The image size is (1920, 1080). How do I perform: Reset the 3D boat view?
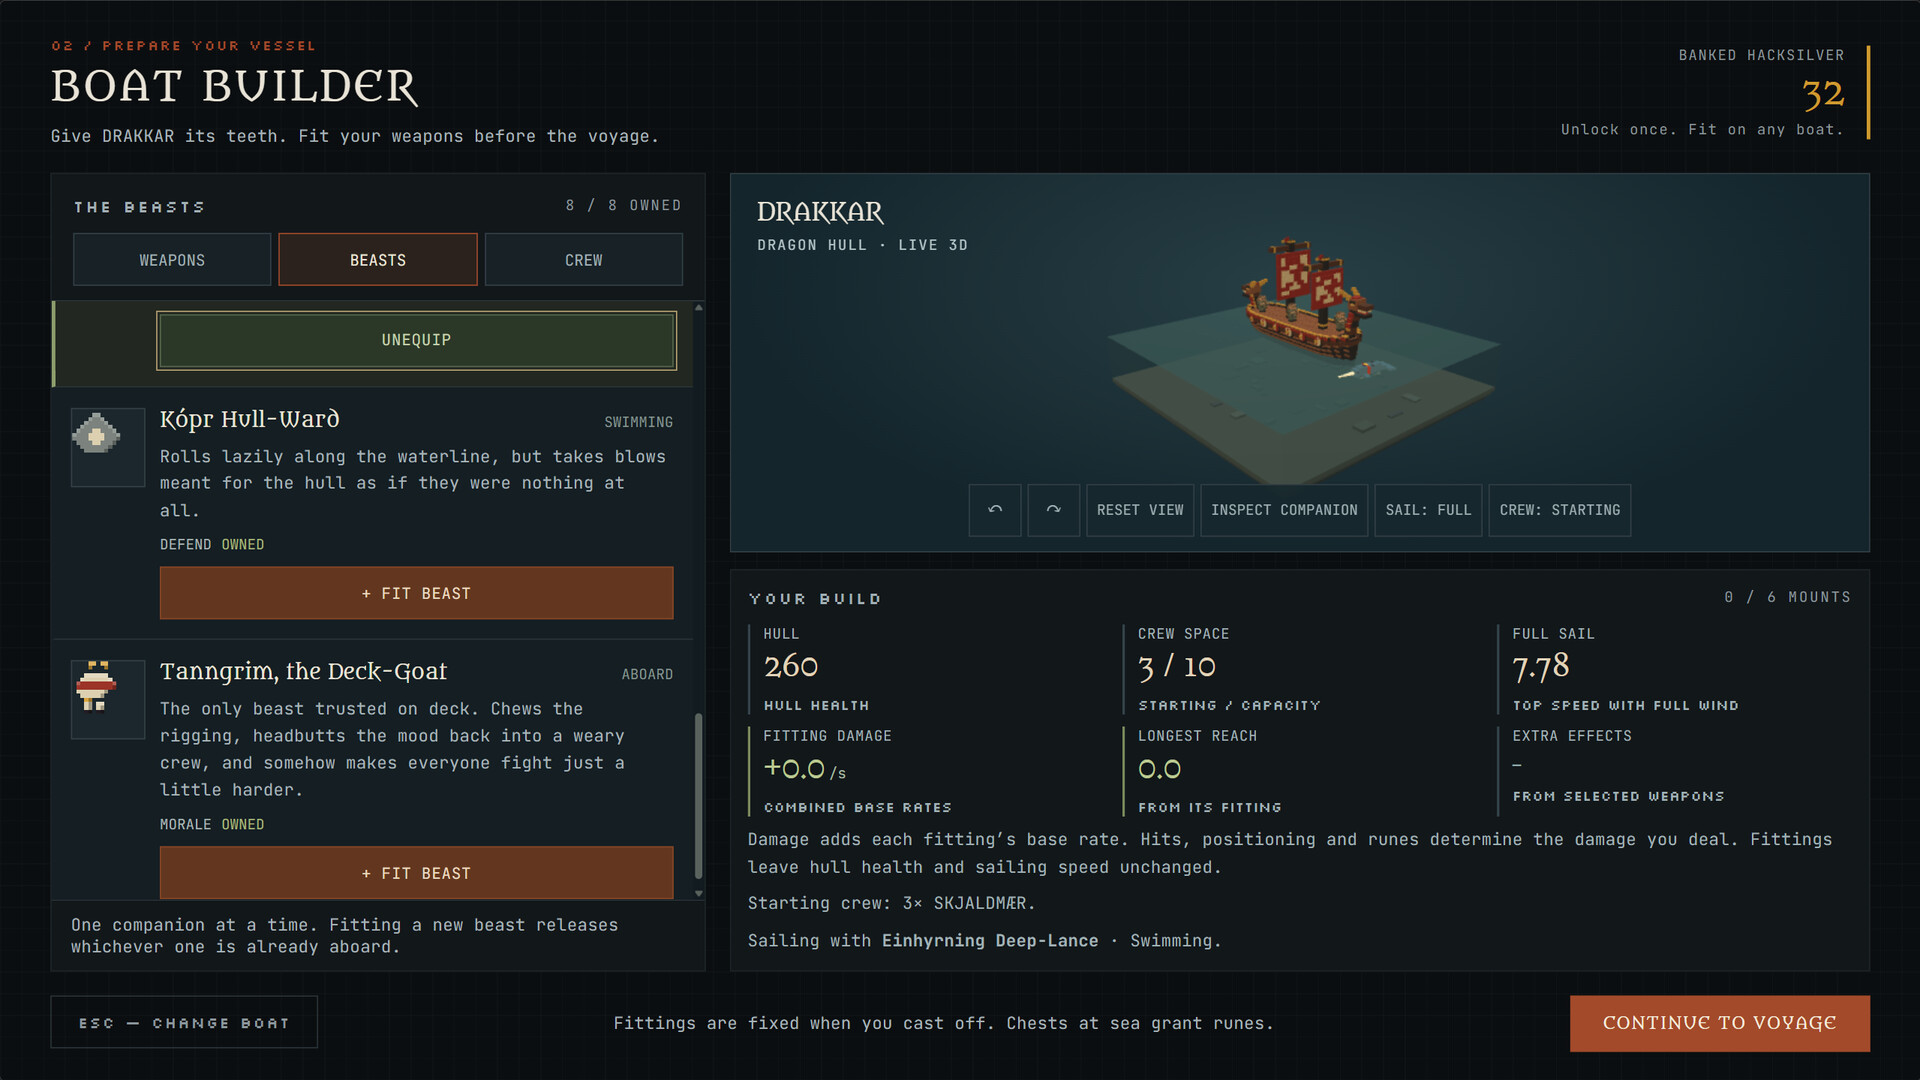click(x=1140, y=510)
